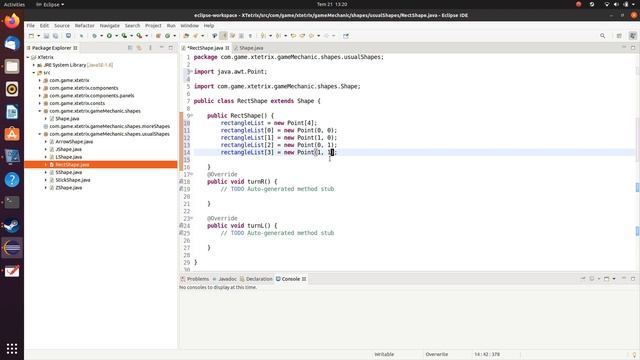Click the New file toolbar icon
This screenshot has height=360, width=640.
click(x=31, y=36)
